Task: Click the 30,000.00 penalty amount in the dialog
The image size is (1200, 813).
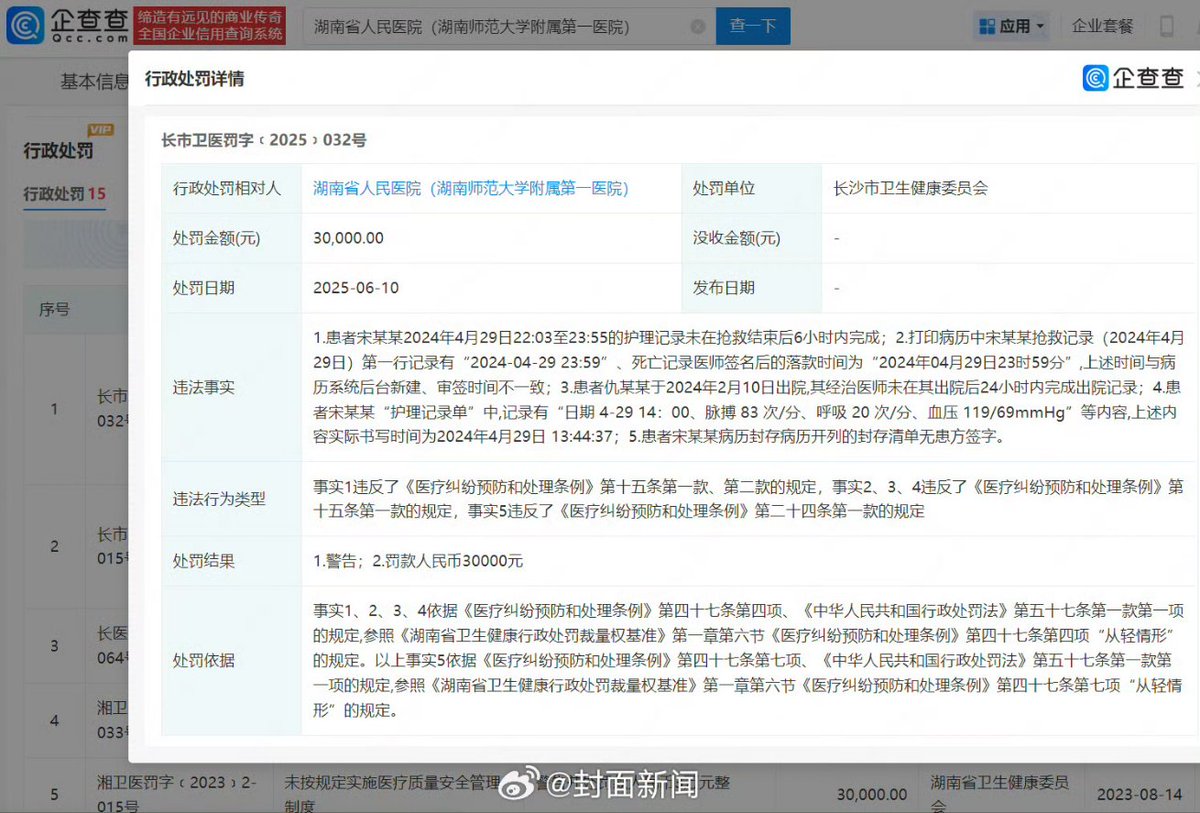Action: tap(348, 238)
